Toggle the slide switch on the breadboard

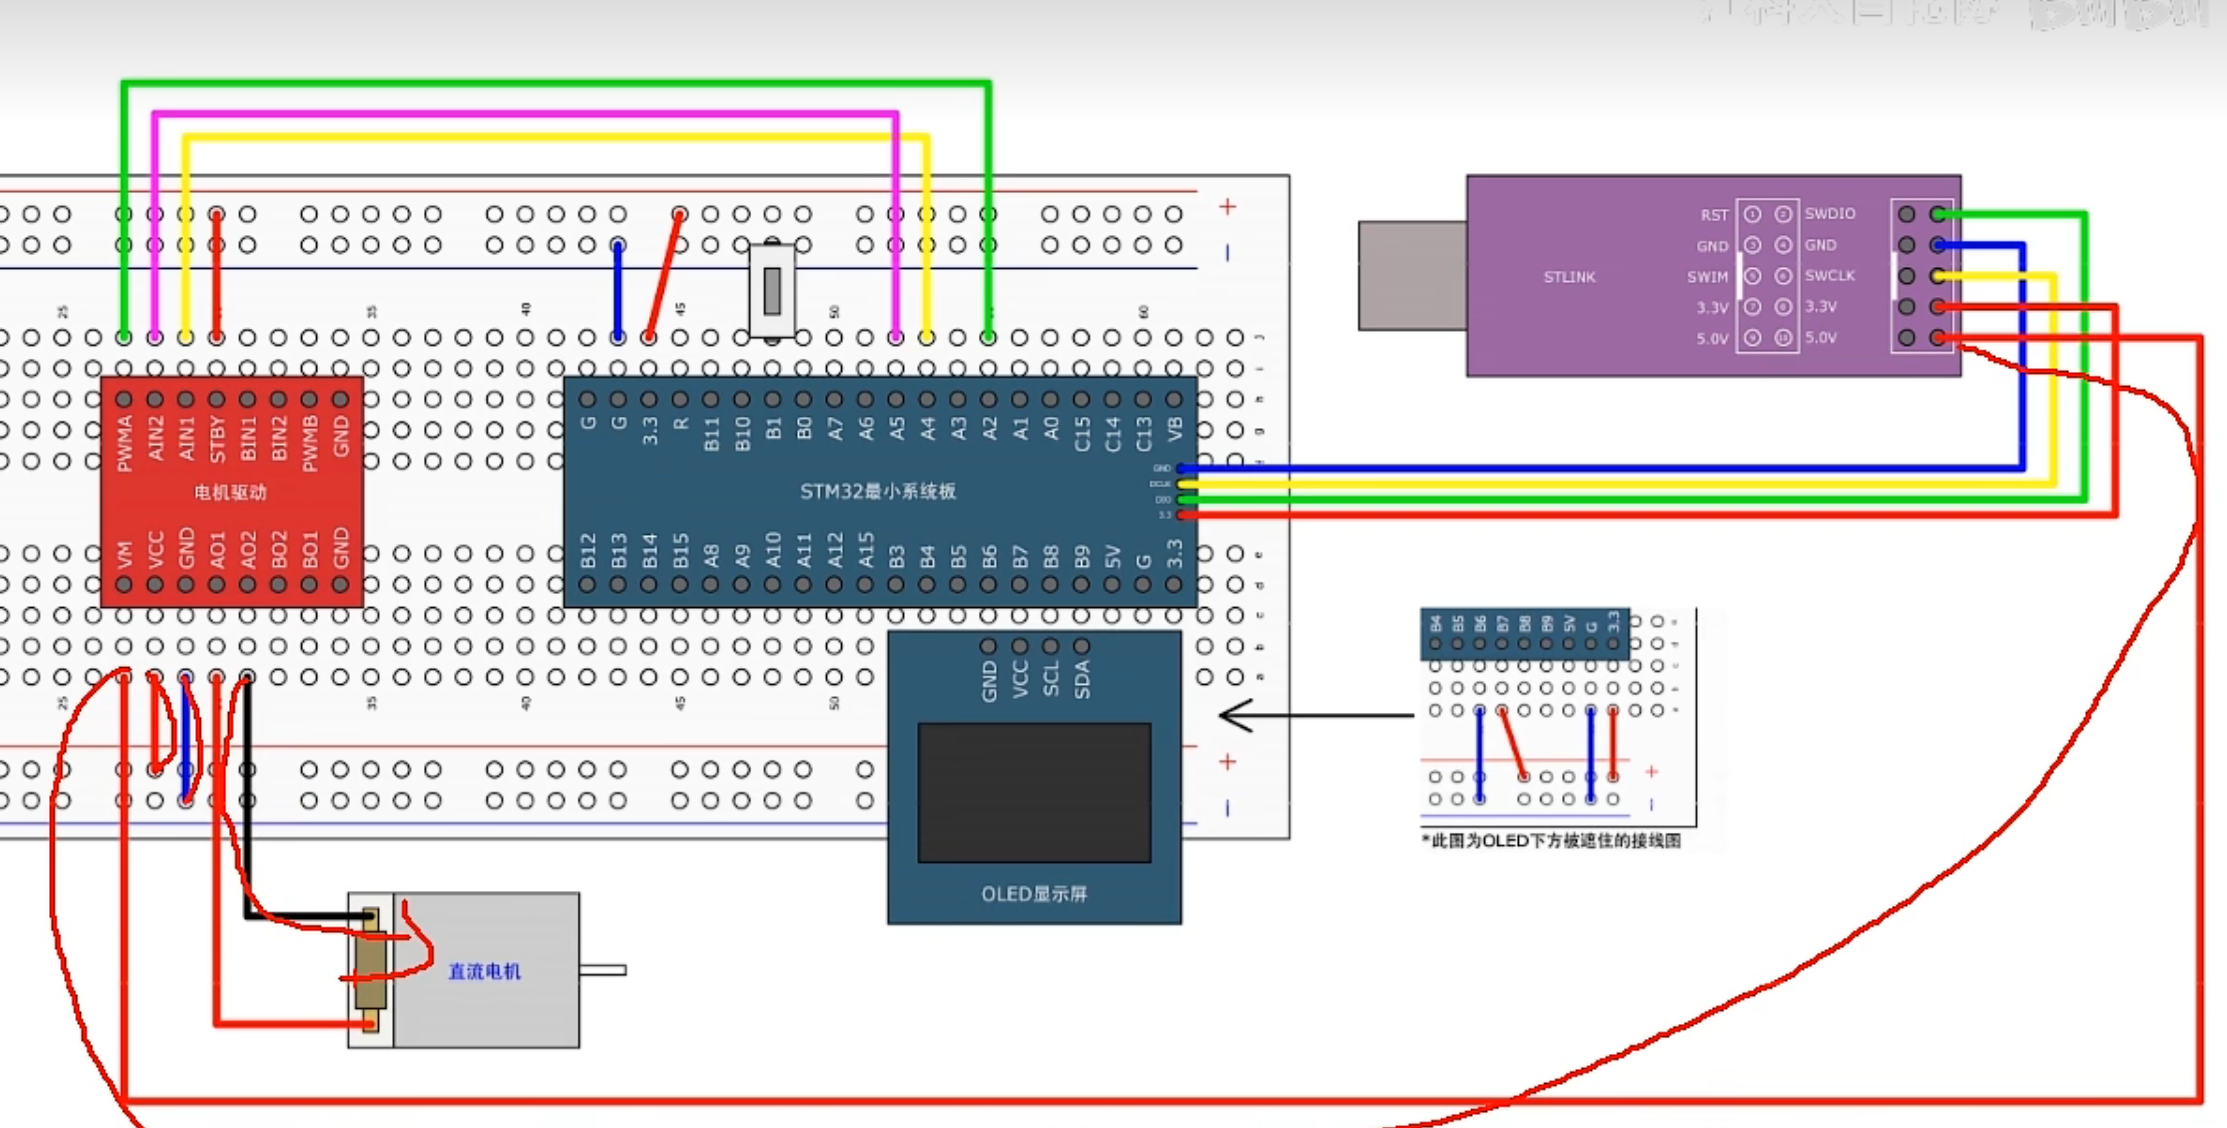pyautogui.click(x=772, y=290)
